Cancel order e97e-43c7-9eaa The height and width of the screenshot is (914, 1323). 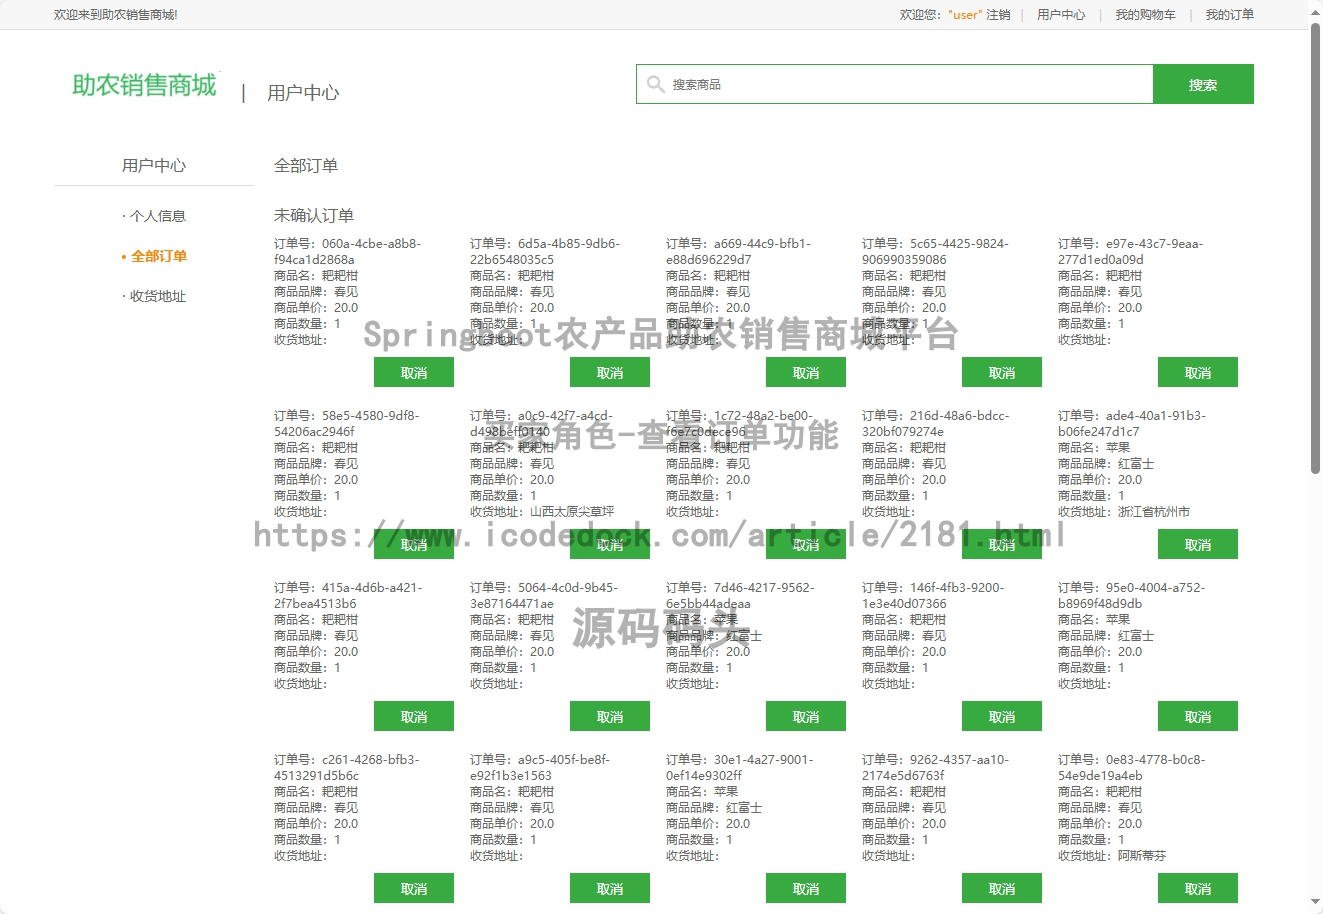click(1198, 373)
